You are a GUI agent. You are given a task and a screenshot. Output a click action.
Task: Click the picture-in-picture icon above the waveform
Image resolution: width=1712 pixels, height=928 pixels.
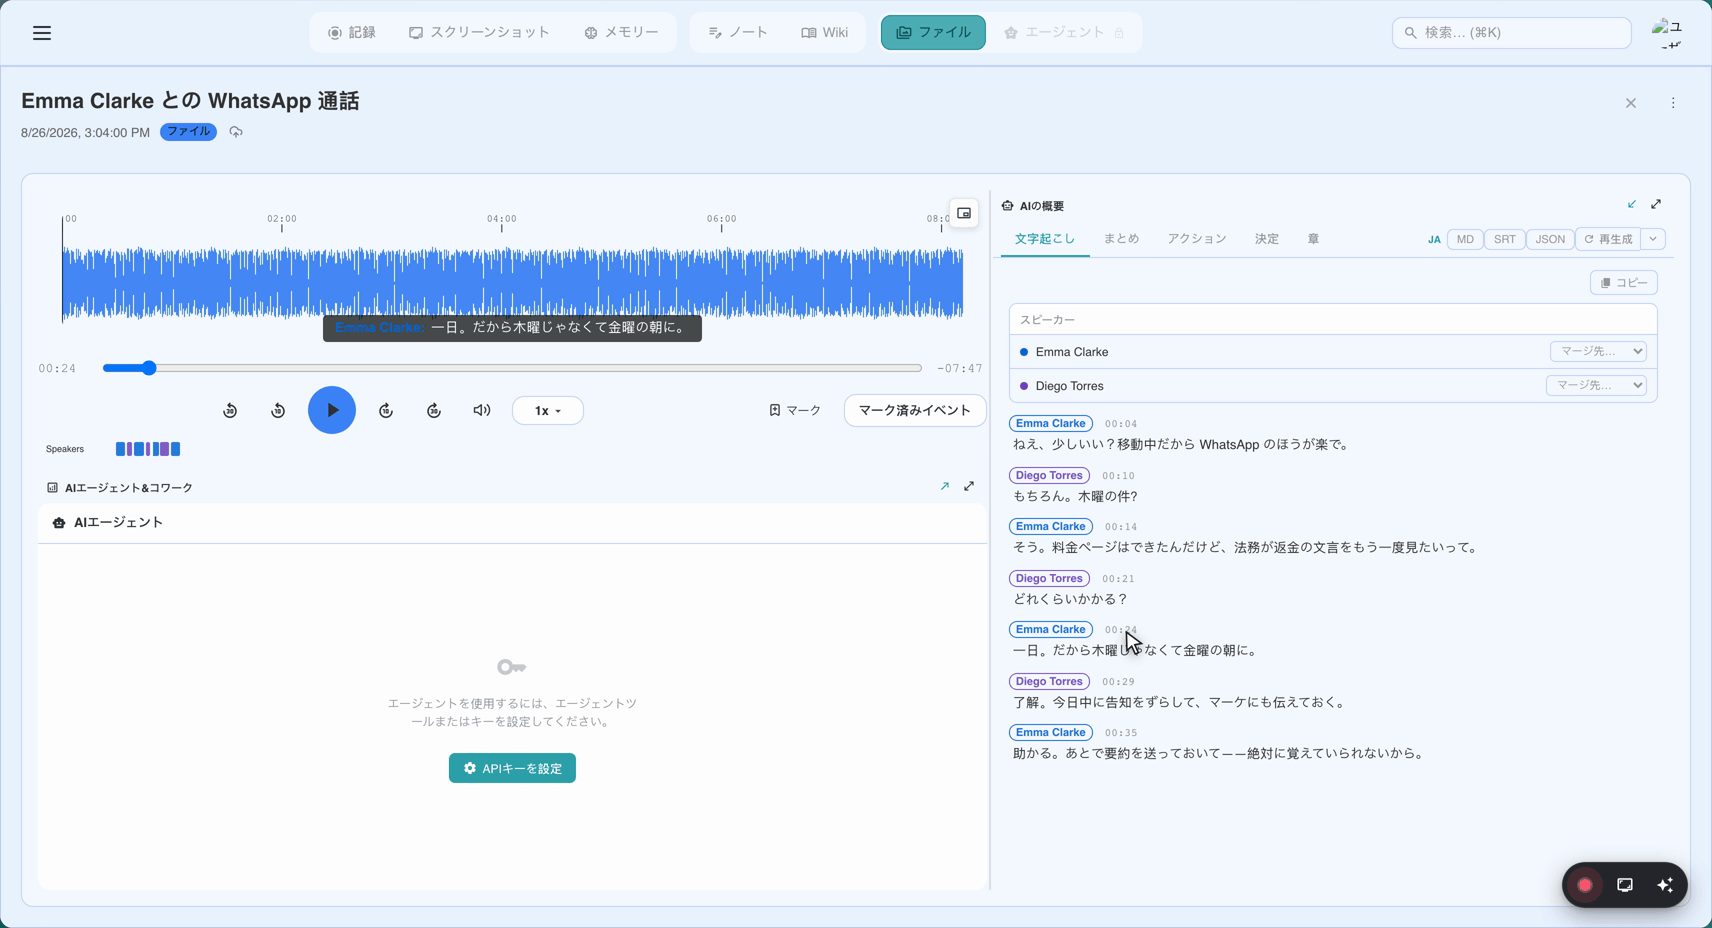coord(964,213)
